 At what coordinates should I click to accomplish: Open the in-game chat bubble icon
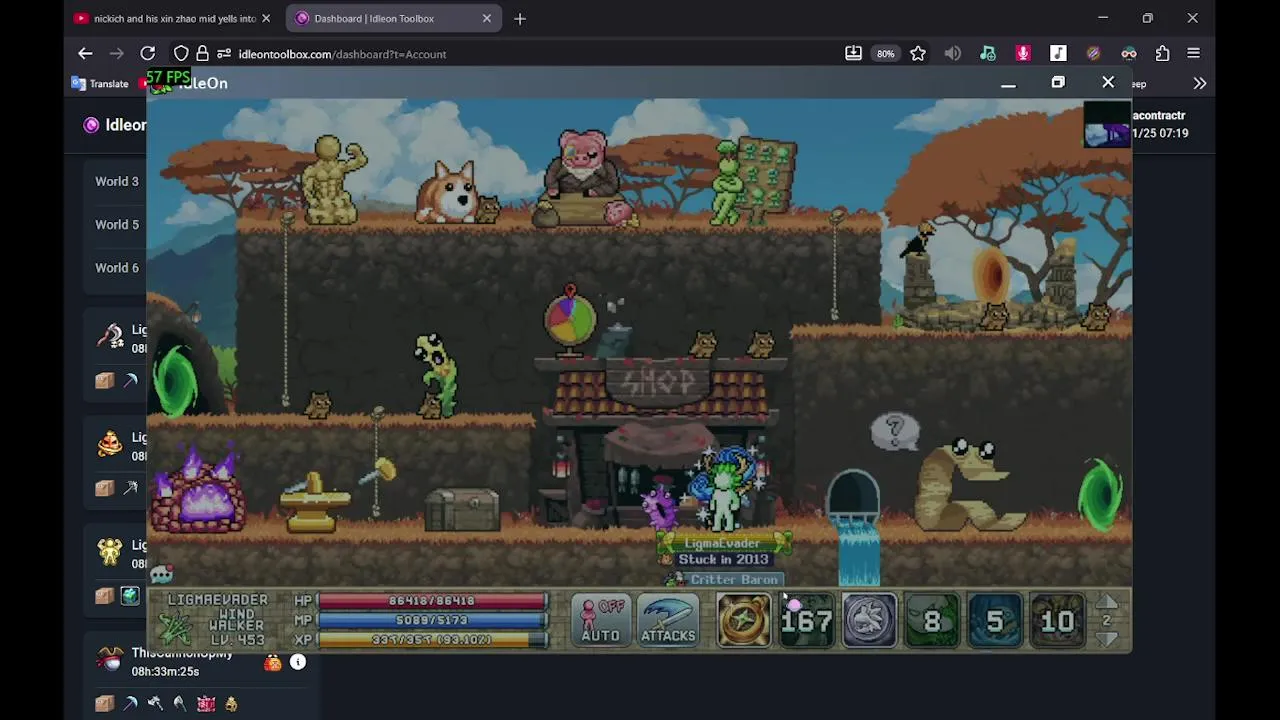[x=161, y=574]
